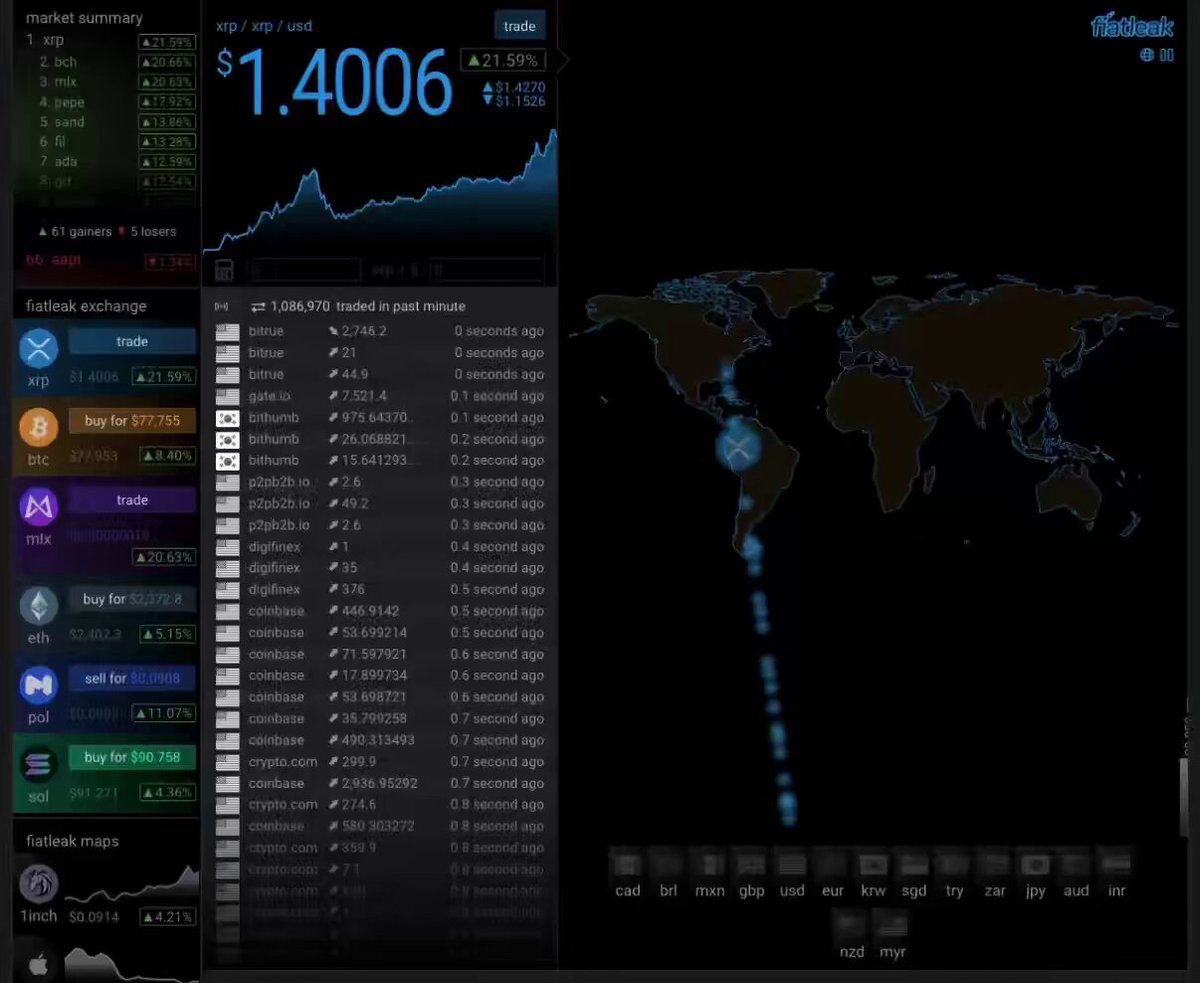
Task: Click the digifinex row with 376
Action: point(380,590)
